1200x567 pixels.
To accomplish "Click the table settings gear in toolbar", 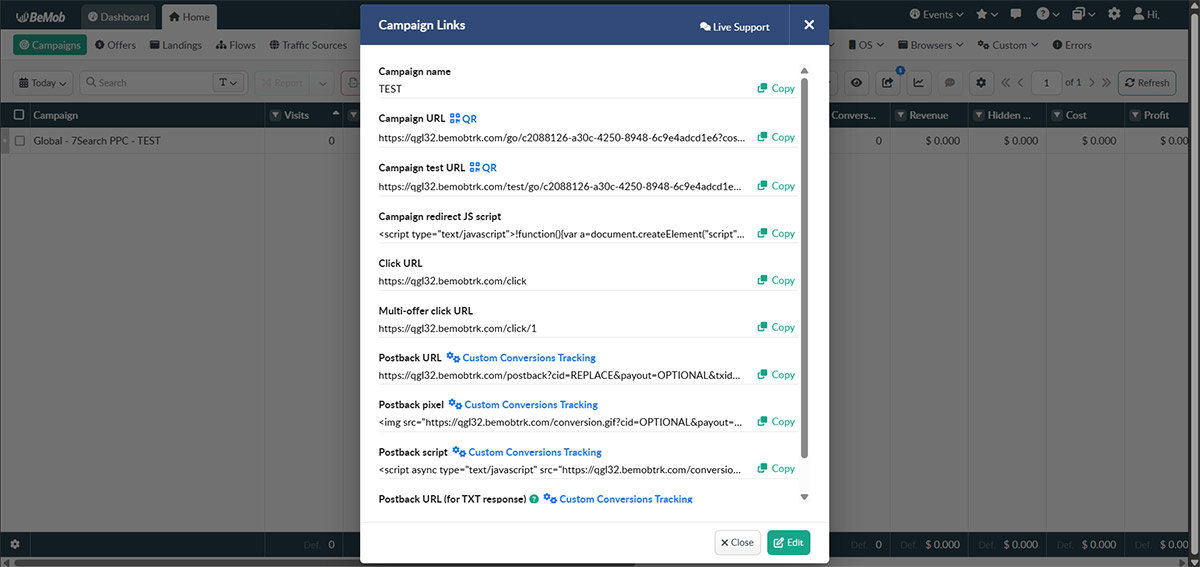I will [x=981, y=83].
